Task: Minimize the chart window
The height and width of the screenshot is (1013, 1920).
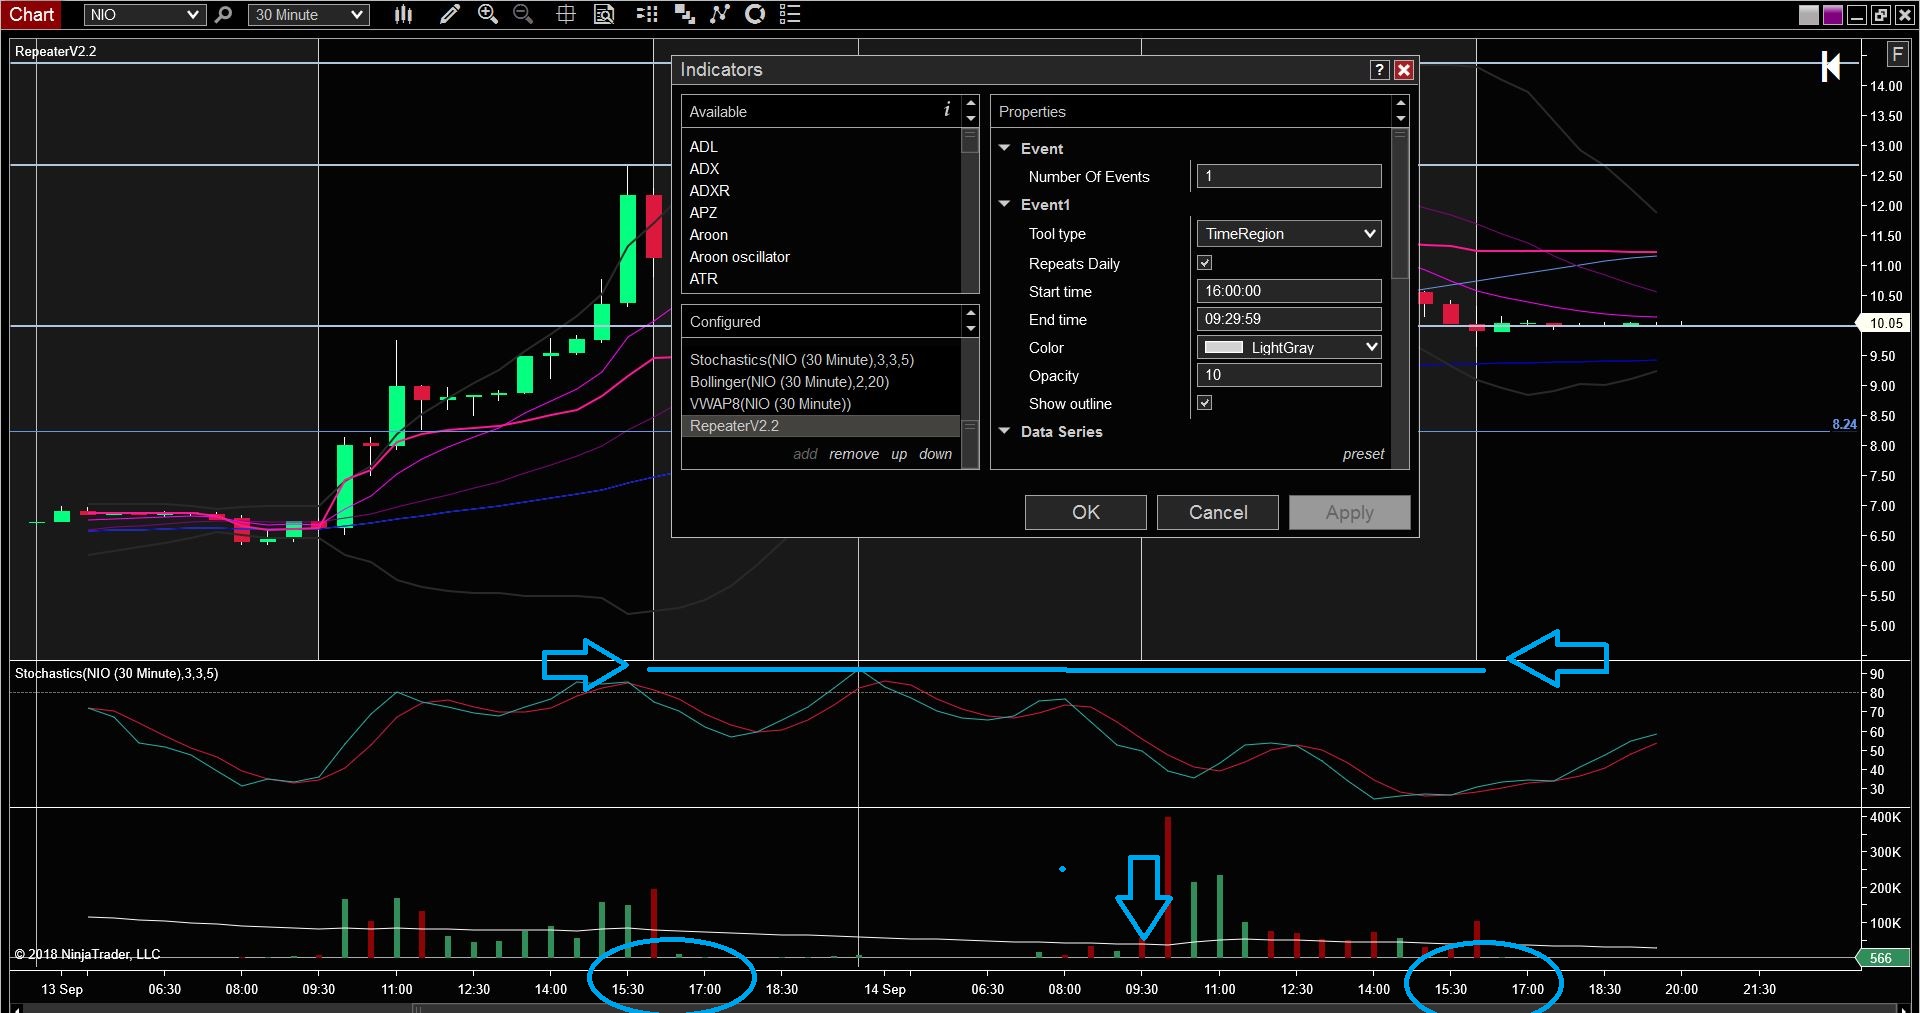Action: pyautogui.click(x=1857, y=15)
